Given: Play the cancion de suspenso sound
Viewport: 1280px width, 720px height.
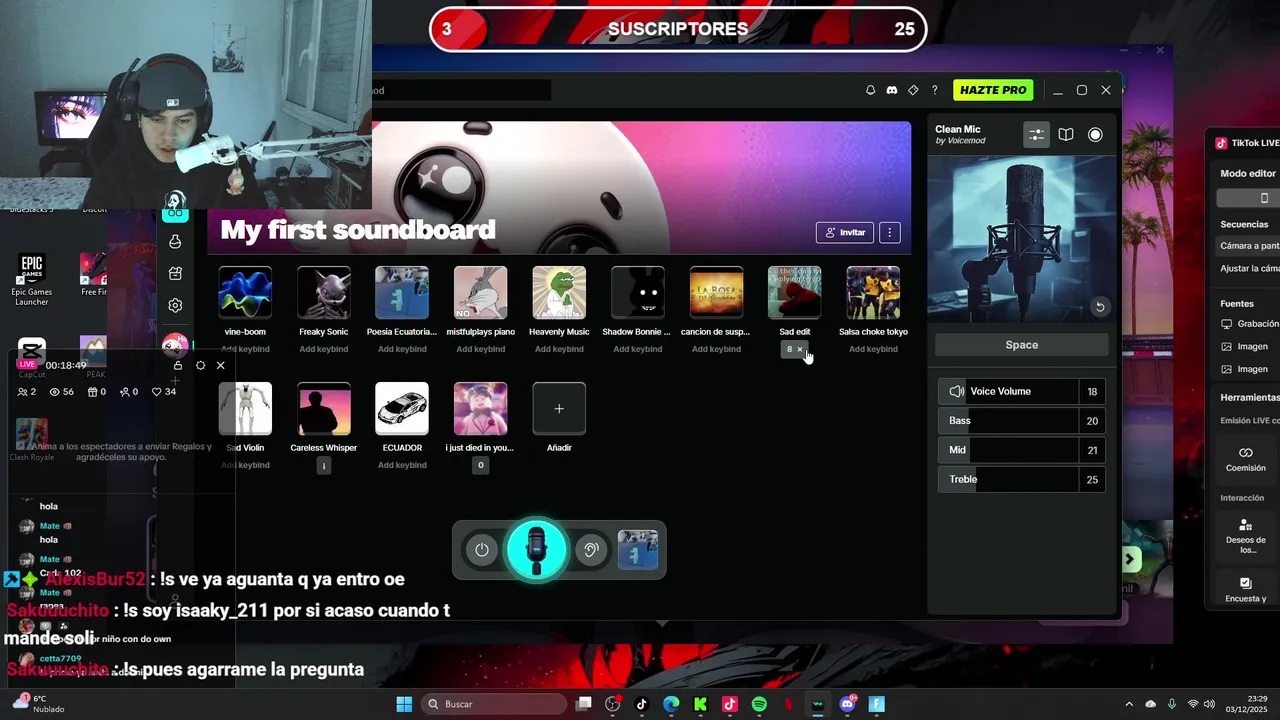Looking at the screenshot, I should [716, 293].
